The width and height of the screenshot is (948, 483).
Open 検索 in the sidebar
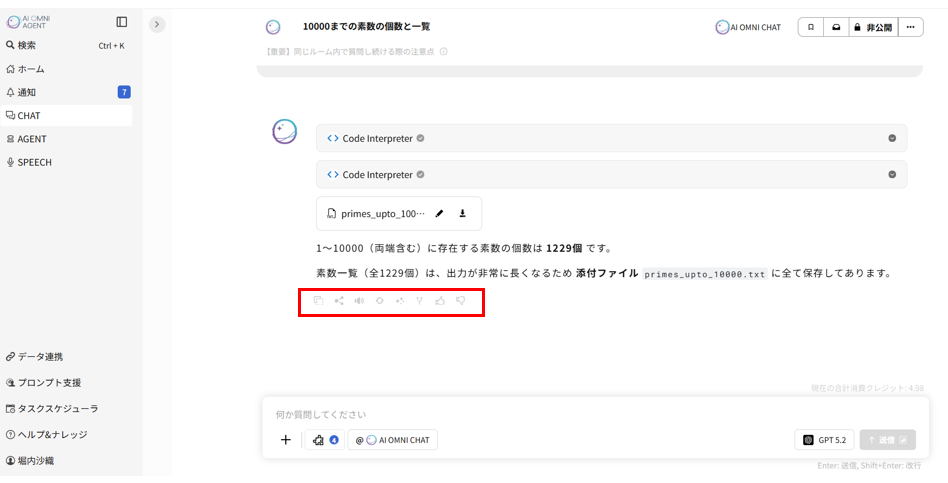[66, 45]
